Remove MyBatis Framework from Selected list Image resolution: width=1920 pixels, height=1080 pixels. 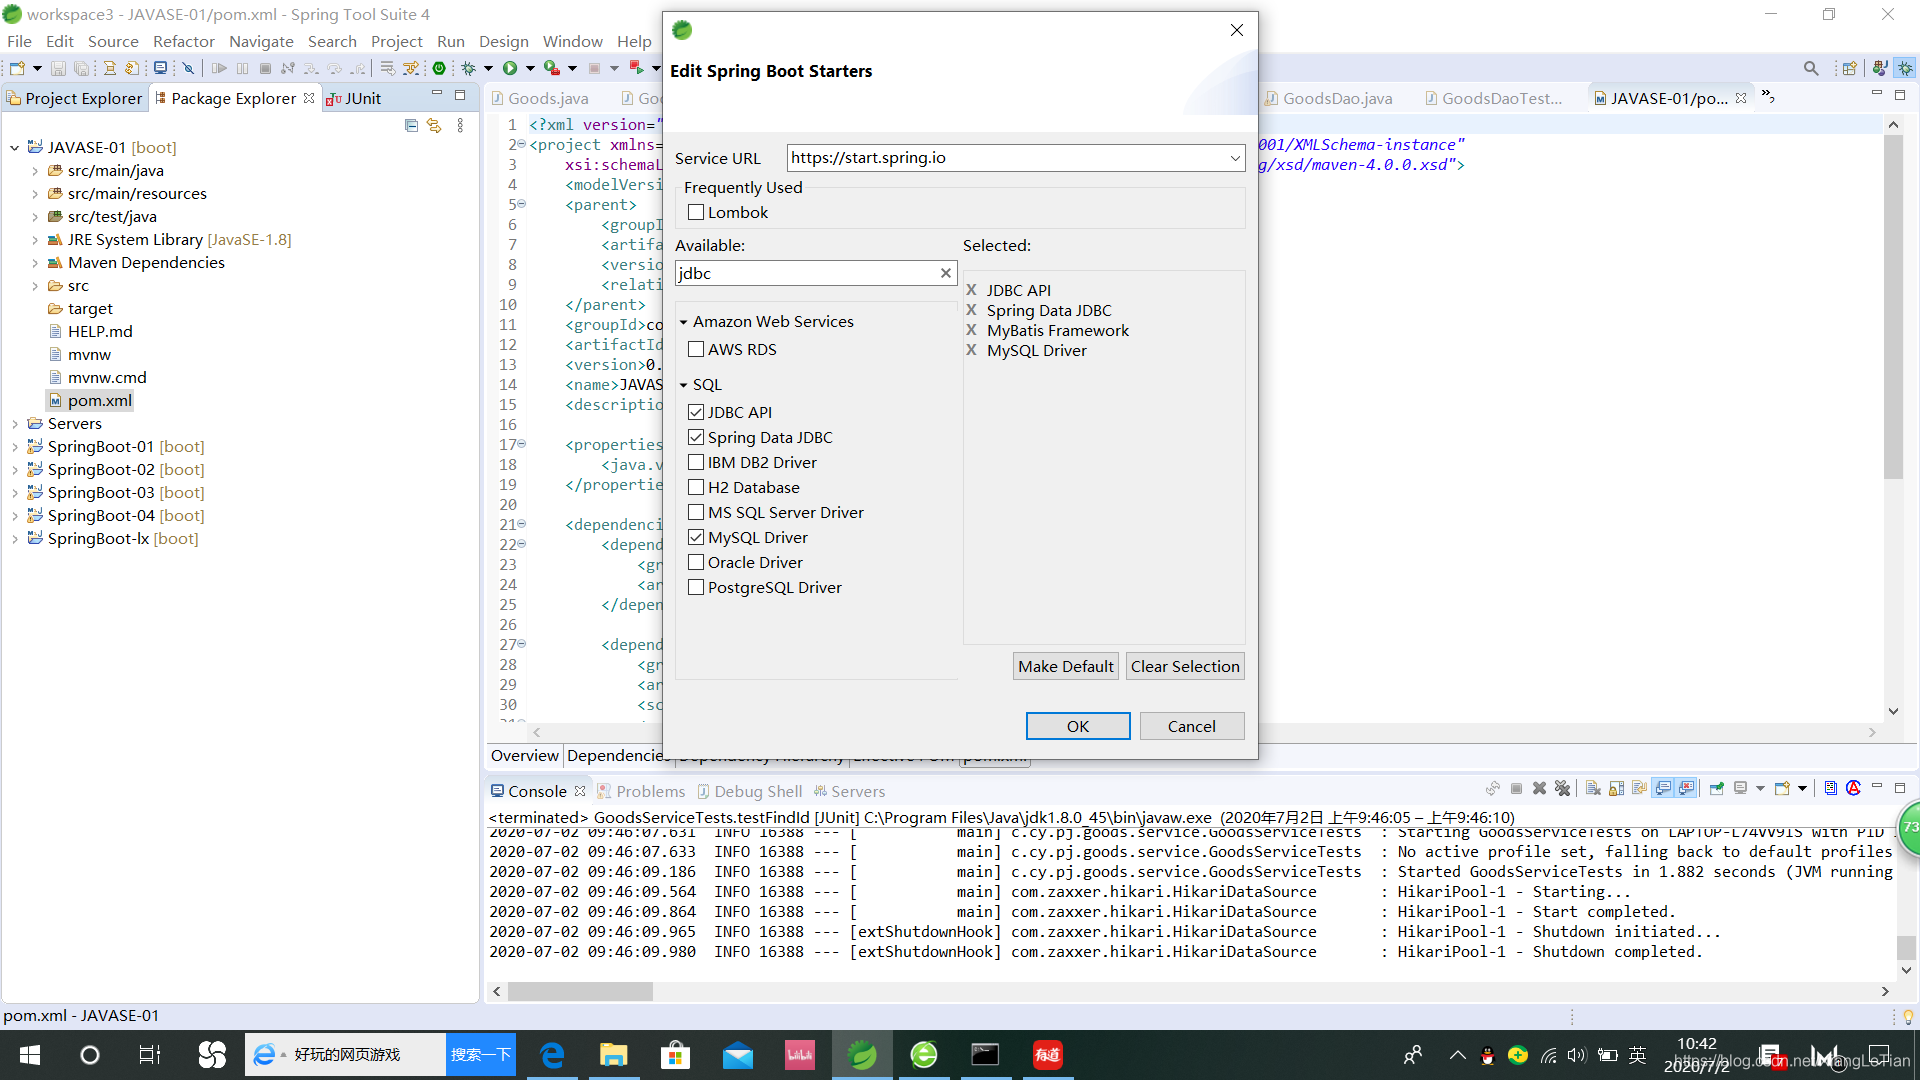click(x=971, y=330)
